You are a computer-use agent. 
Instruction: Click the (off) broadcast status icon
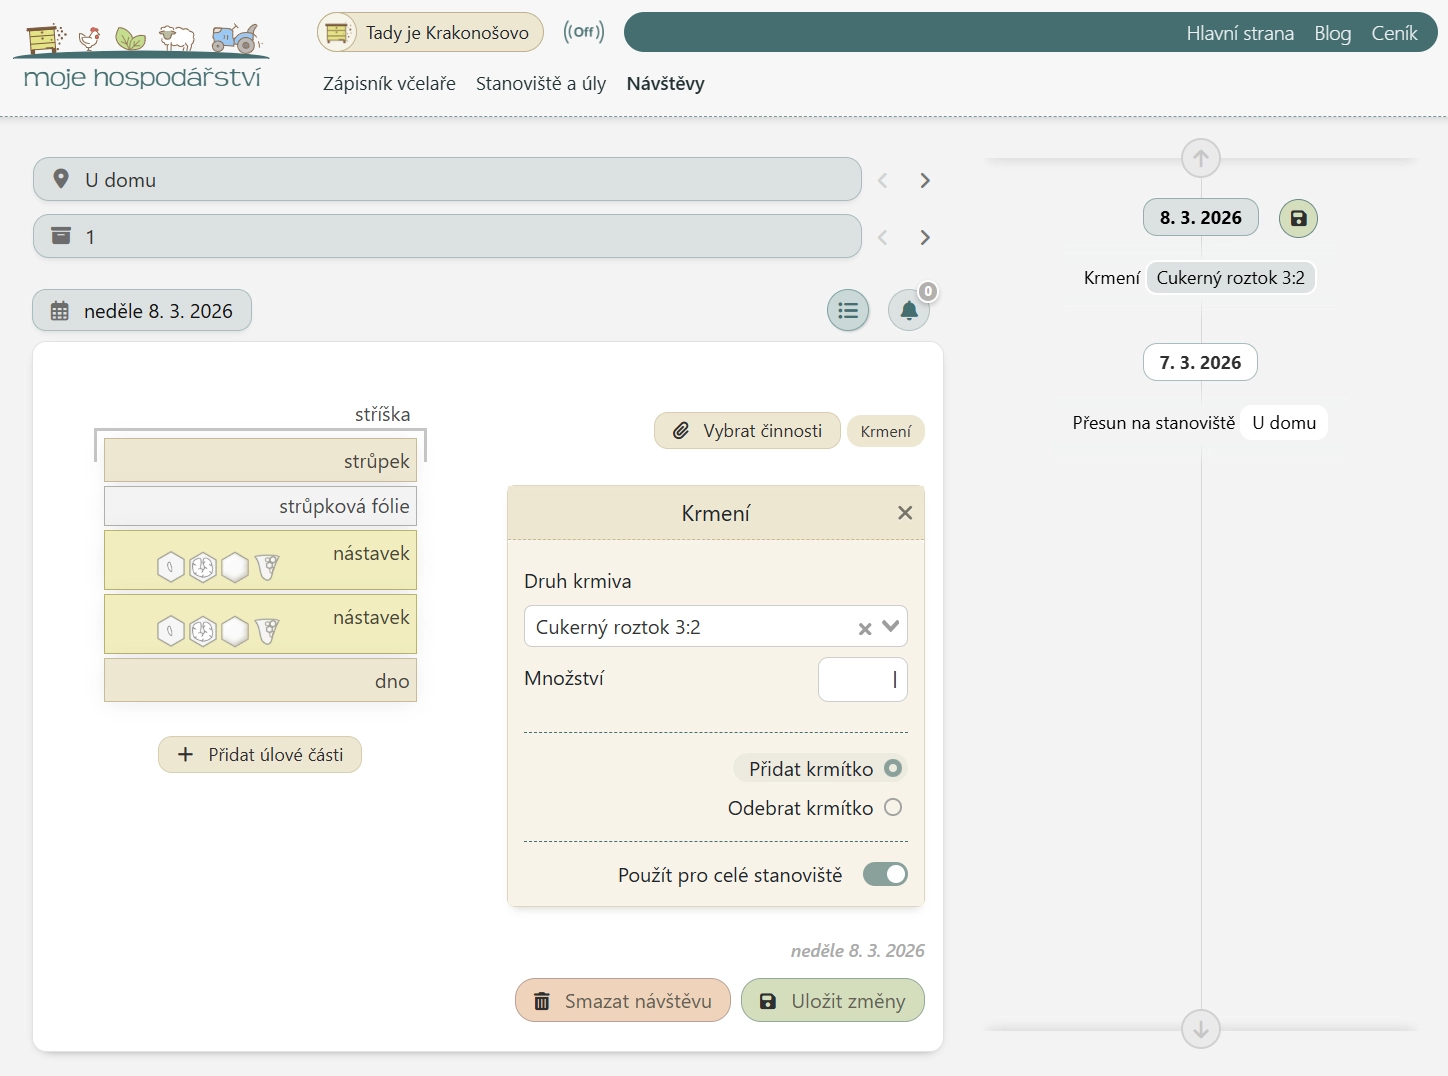584,32
